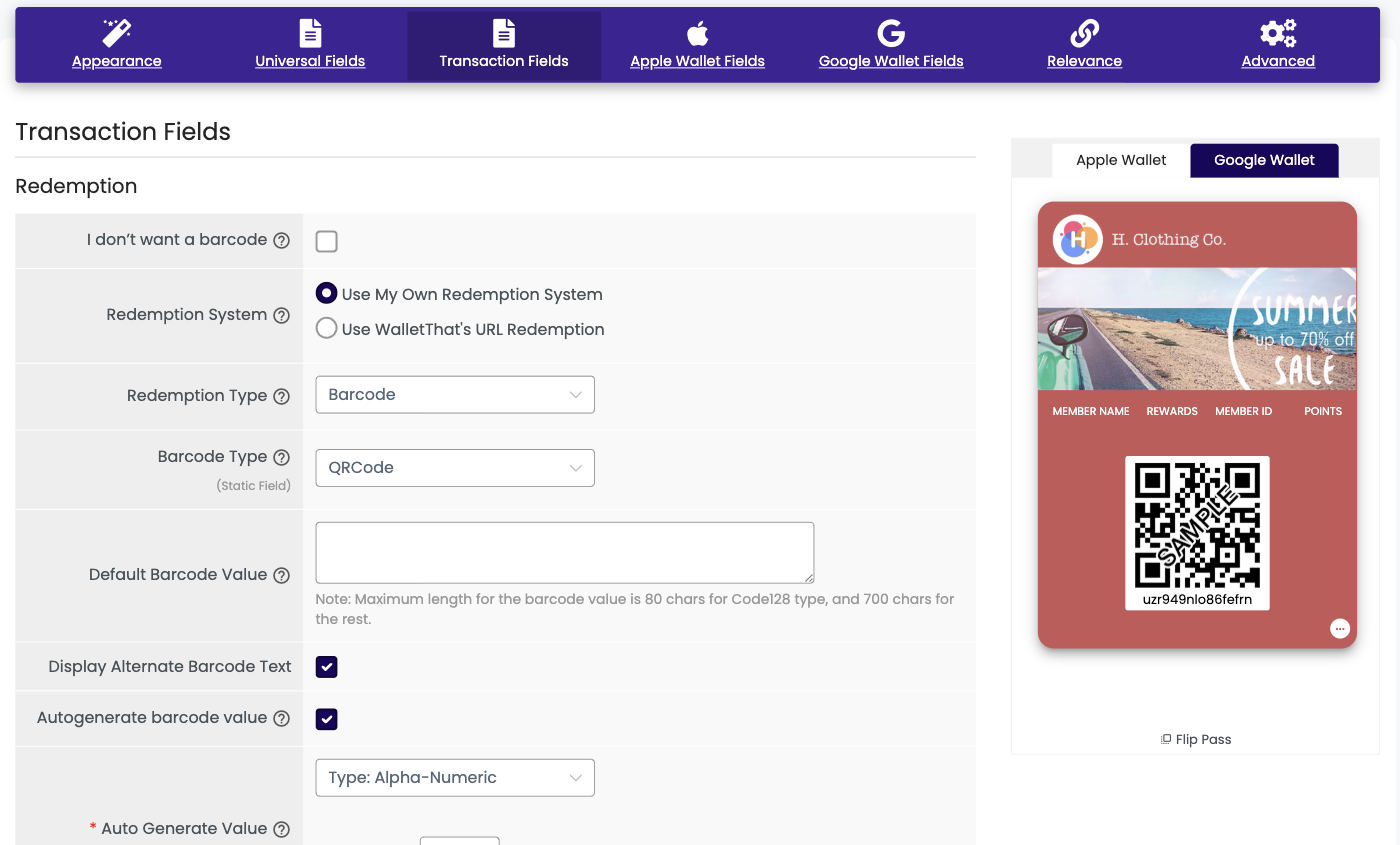Image resolution: width=1400 pixels, height=845 pixels.
Task: Open help icon beside Auto Generate Value
Action: pos(282,829)
